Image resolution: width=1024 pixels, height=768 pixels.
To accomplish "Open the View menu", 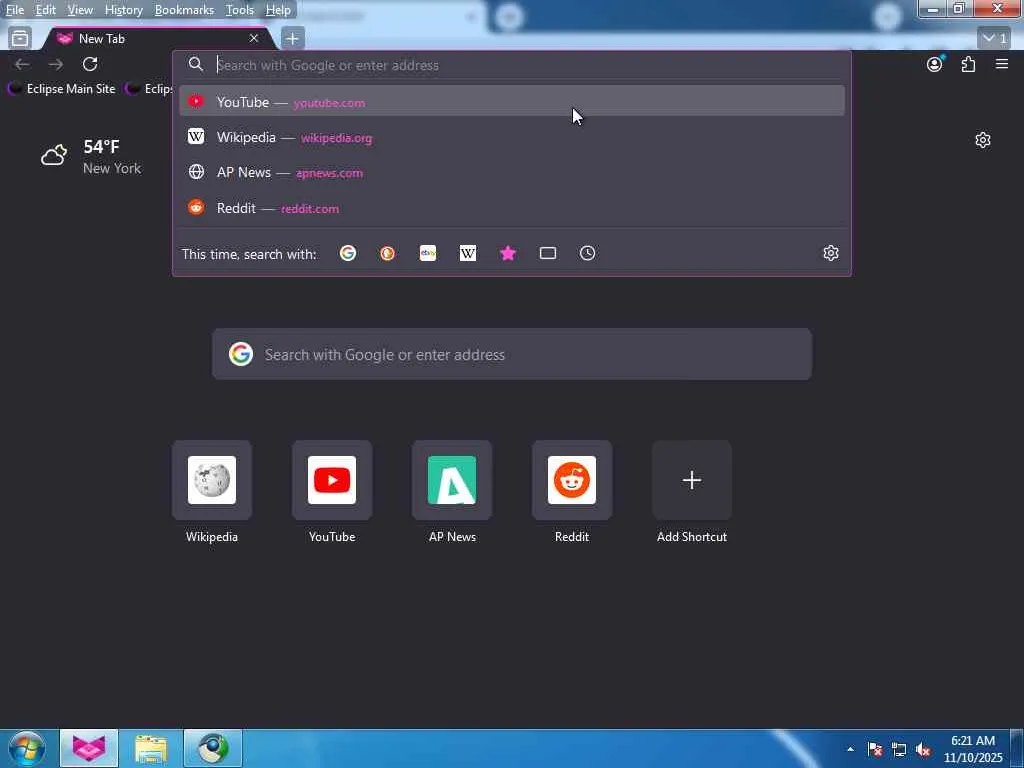I will (x=80, y=10).
